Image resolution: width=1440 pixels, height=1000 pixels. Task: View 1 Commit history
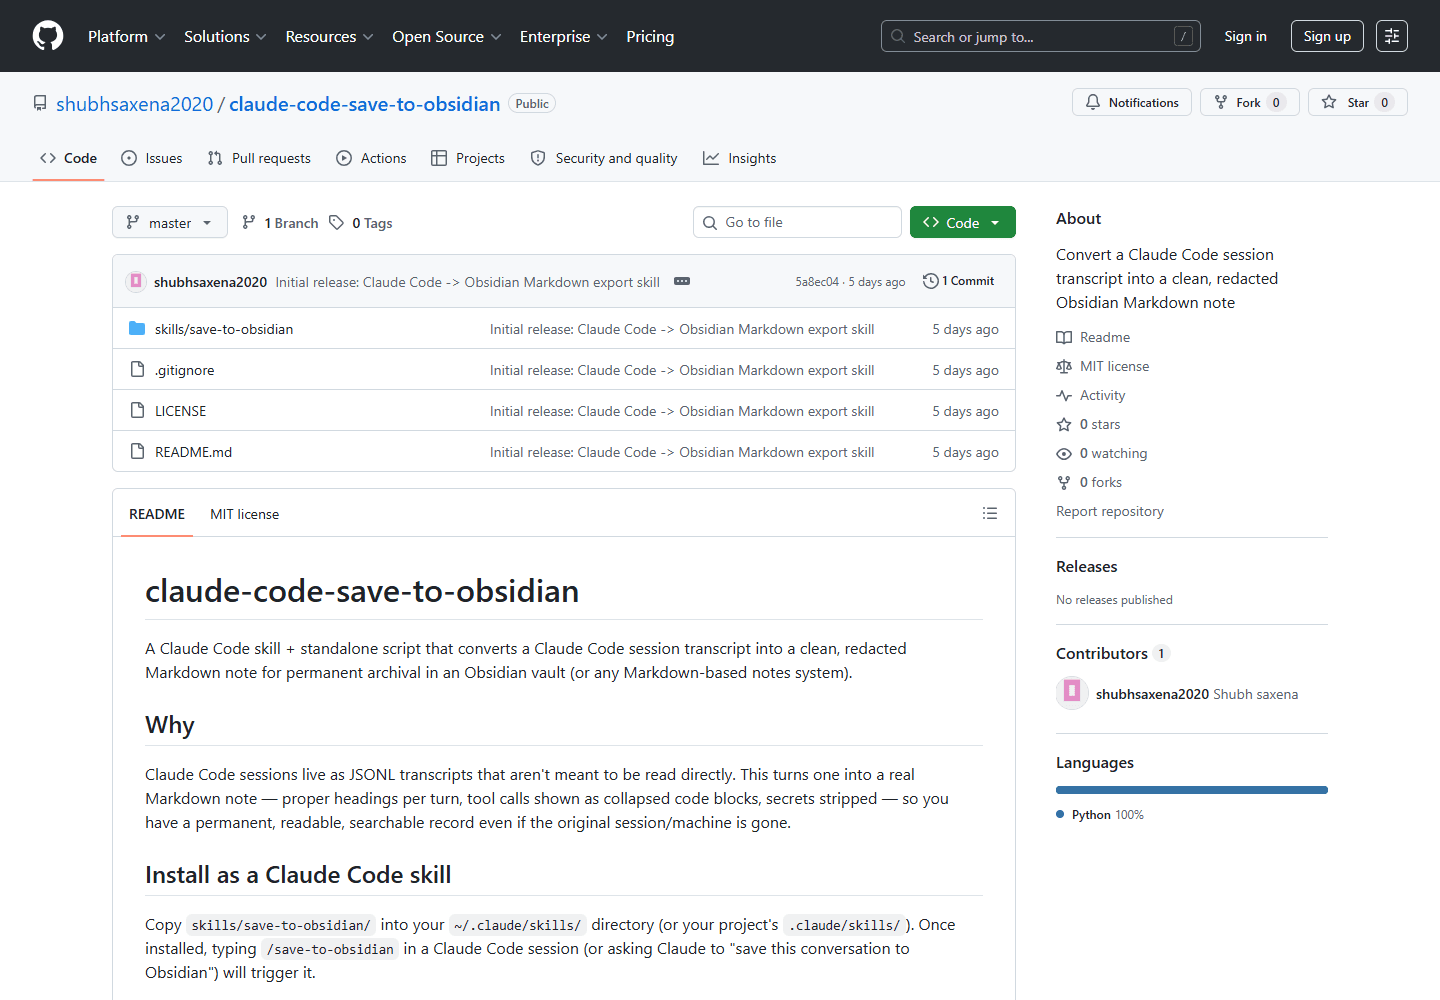(959, 281)
